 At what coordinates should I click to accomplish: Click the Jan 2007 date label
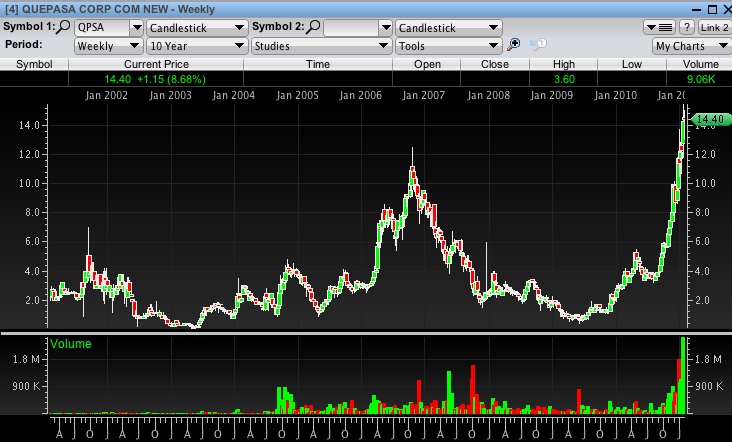pos(423,95)
